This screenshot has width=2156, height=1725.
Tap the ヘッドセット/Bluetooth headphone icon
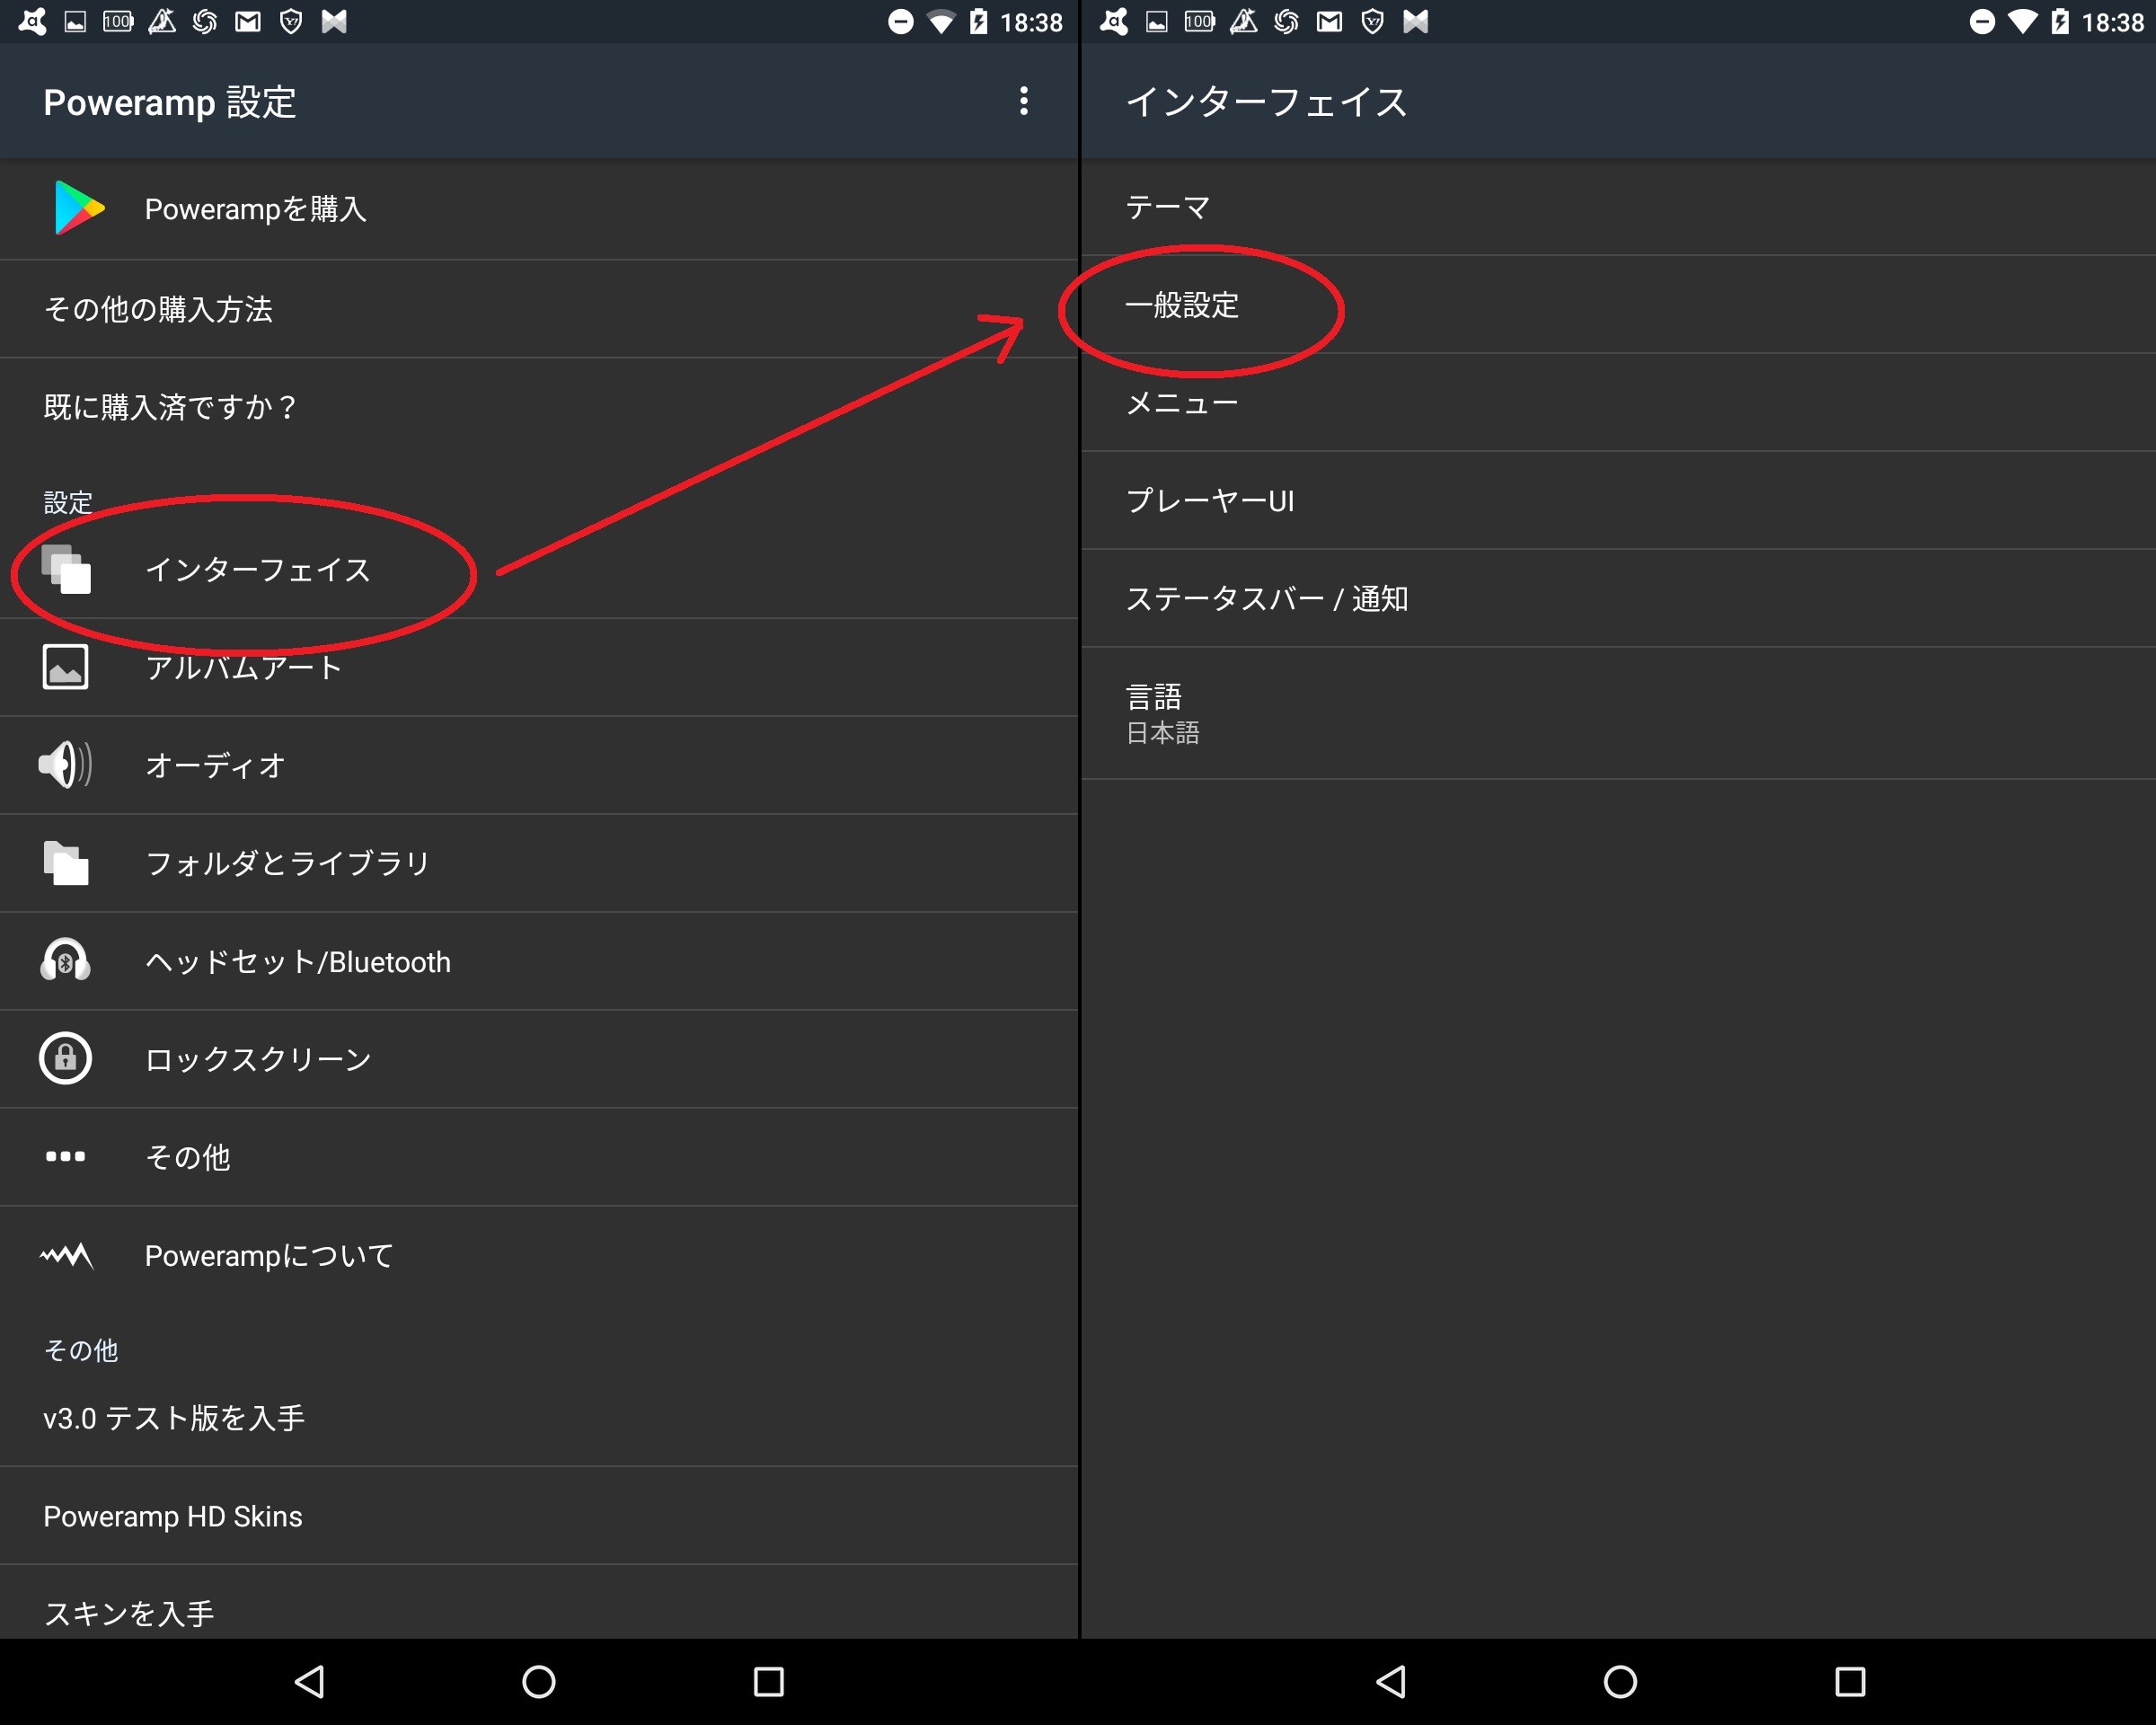point(66,961)
